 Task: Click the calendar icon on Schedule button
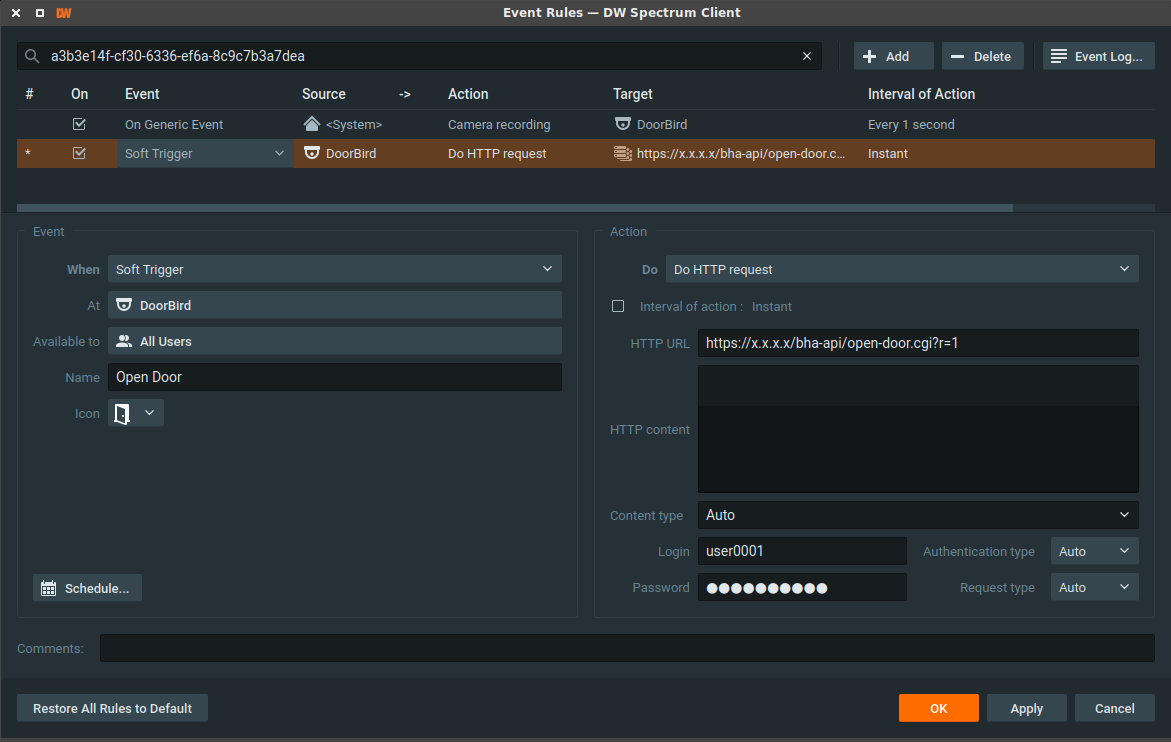click(49, 588)
